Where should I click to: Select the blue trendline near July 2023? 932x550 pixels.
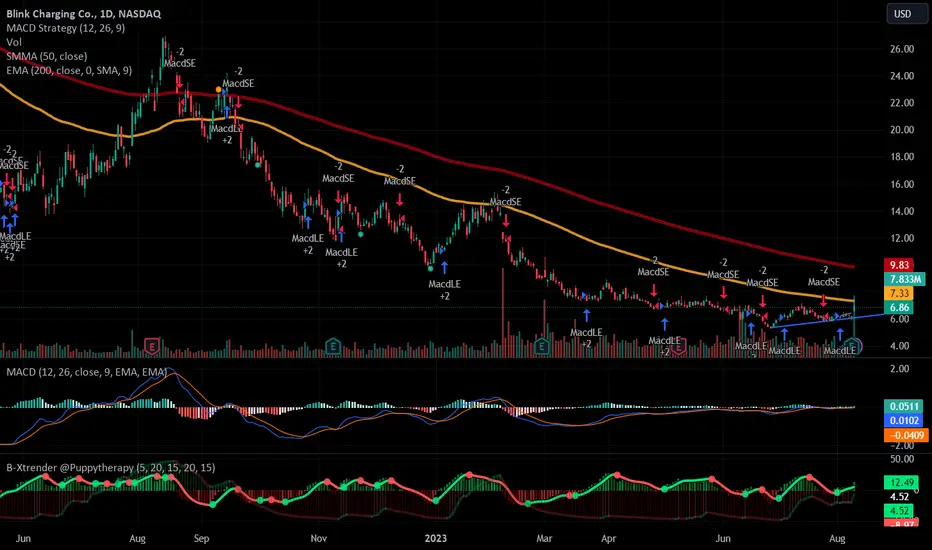(826, 321)
